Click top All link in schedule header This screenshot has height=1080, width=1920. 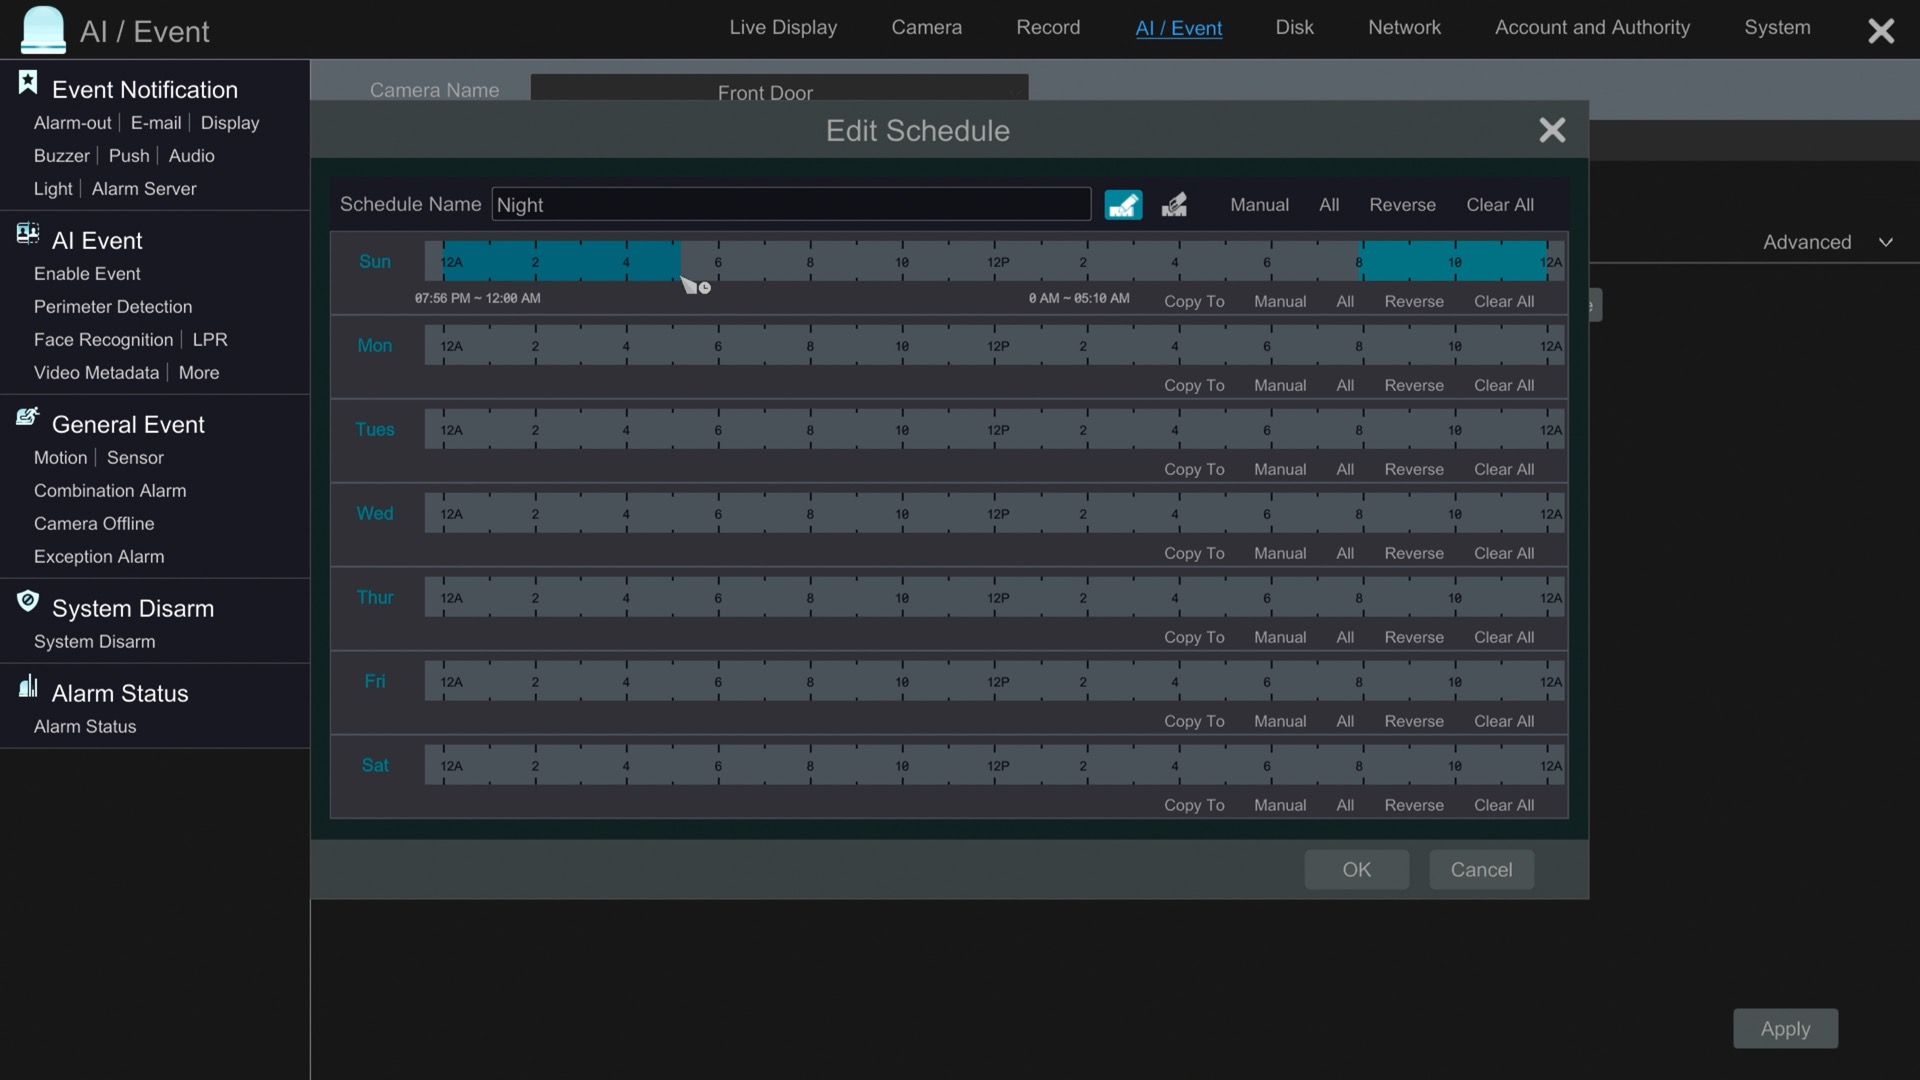[1329, 205]
